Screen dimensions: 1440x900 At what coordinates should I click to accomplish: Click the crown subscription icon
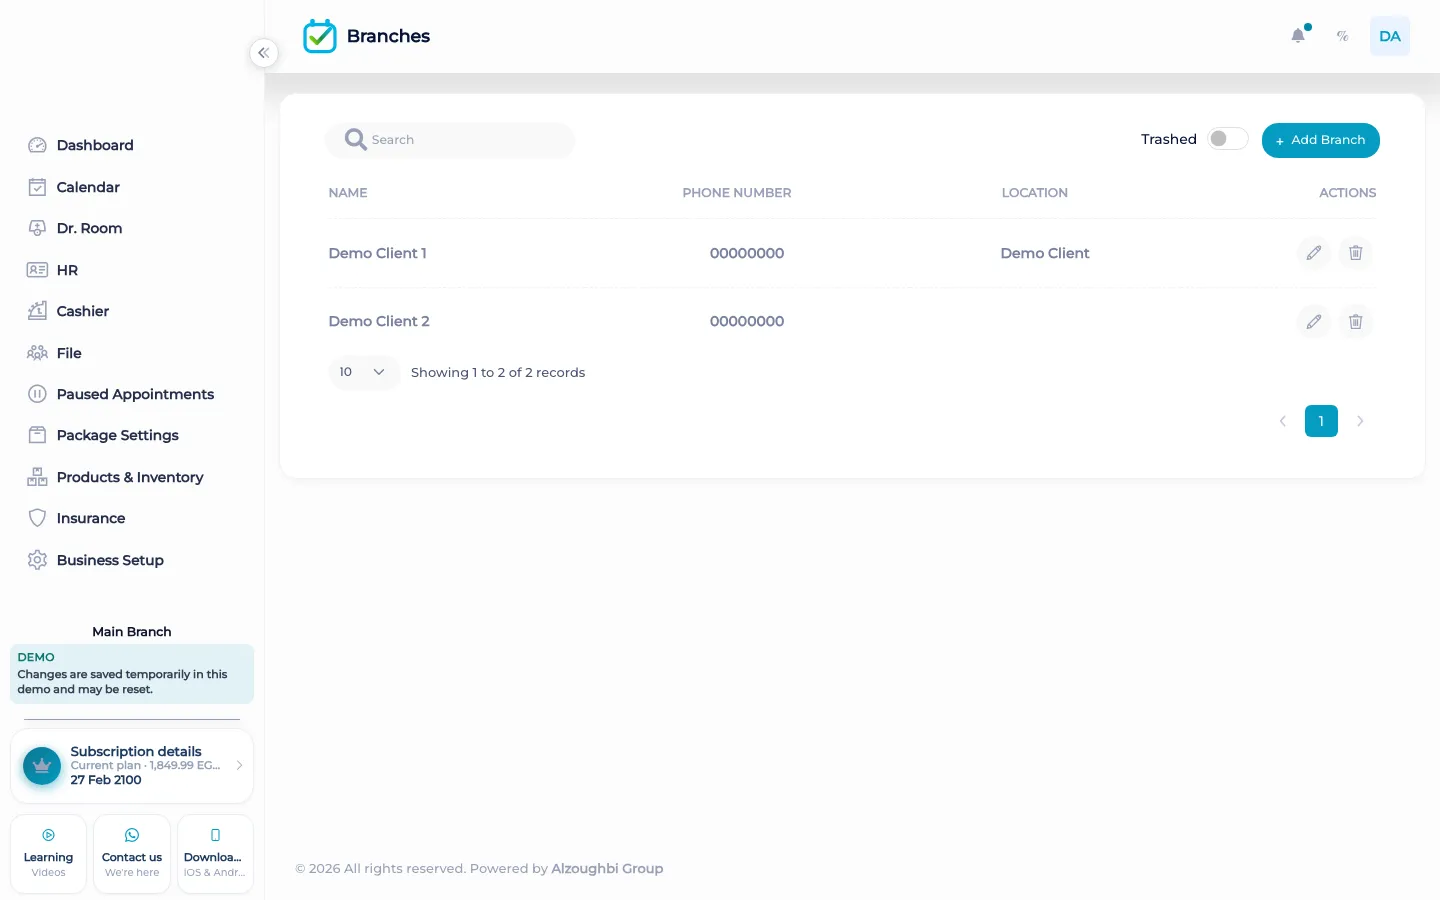(x=42, y=766)
